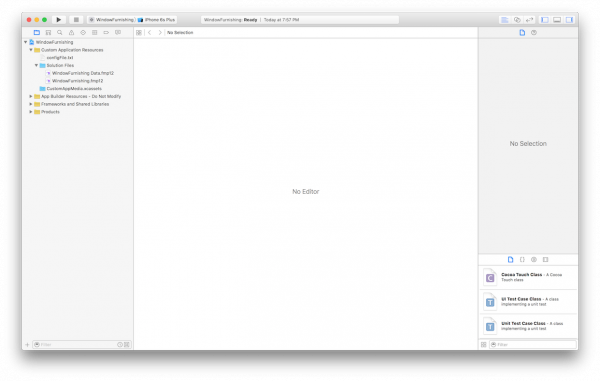Select WindowFurnishing.fmp12 file
Screen dimensions: 600x381
pyautogui.click(x=77, y=81)
